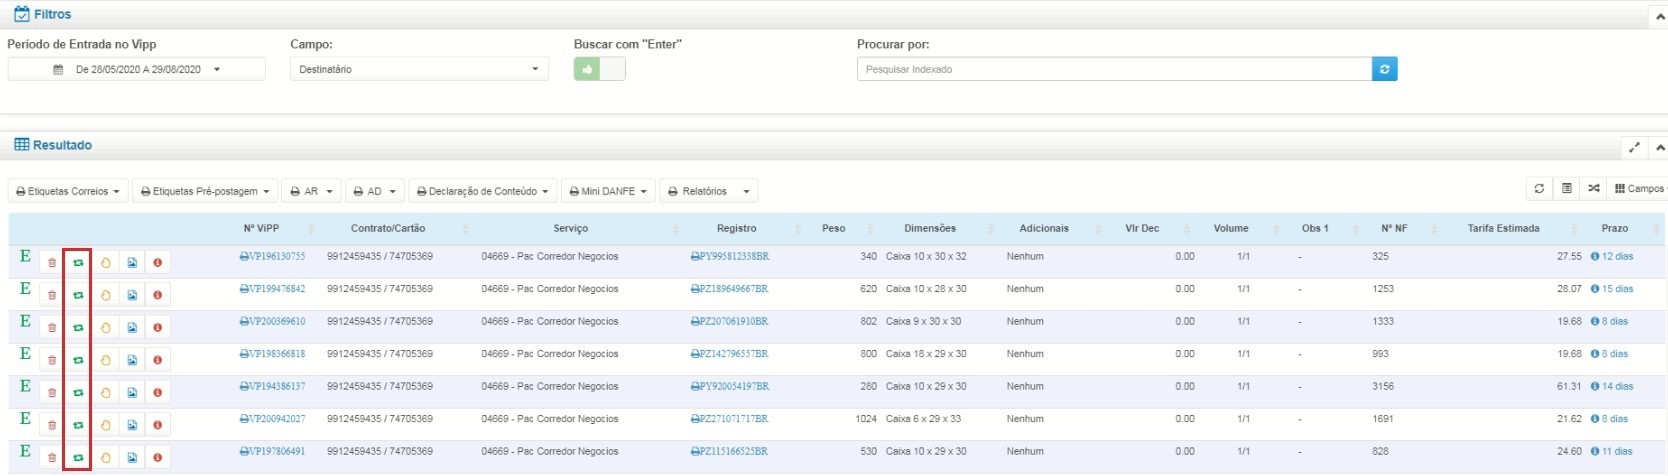Click the blue refresh search button
The width and height of the screenshot is (1668, 476).
pyautogui.click(x=1384, y=69)
